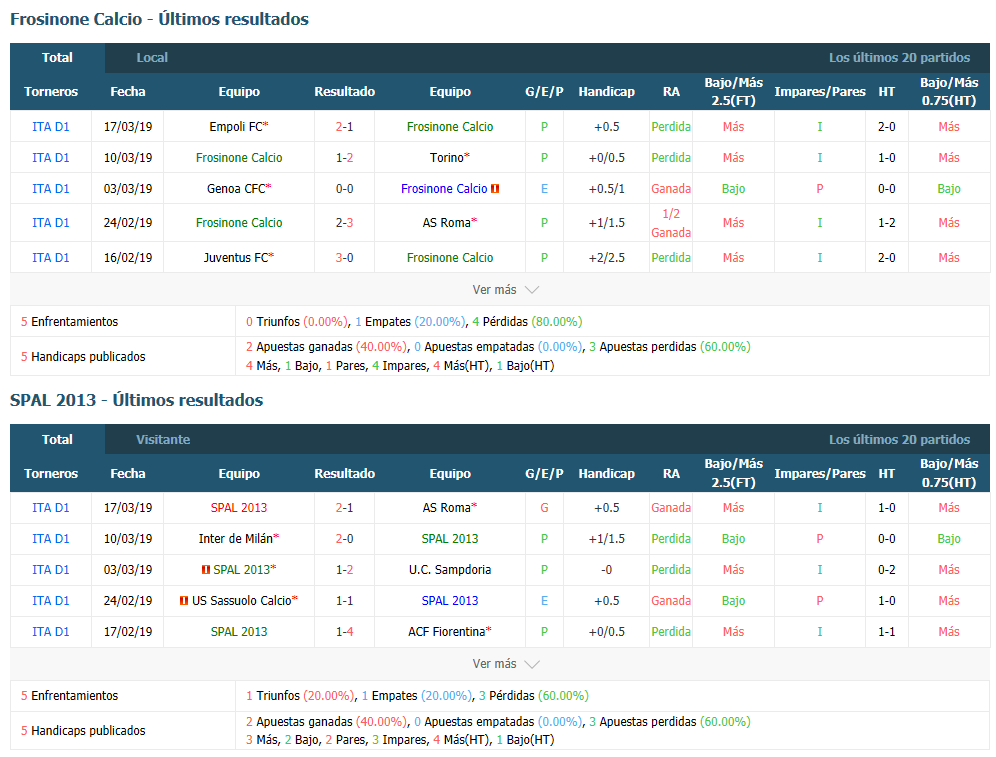This screenshot has width=996, height=757.
Task: Click the date 17/02/19
Action: (128, 632)
